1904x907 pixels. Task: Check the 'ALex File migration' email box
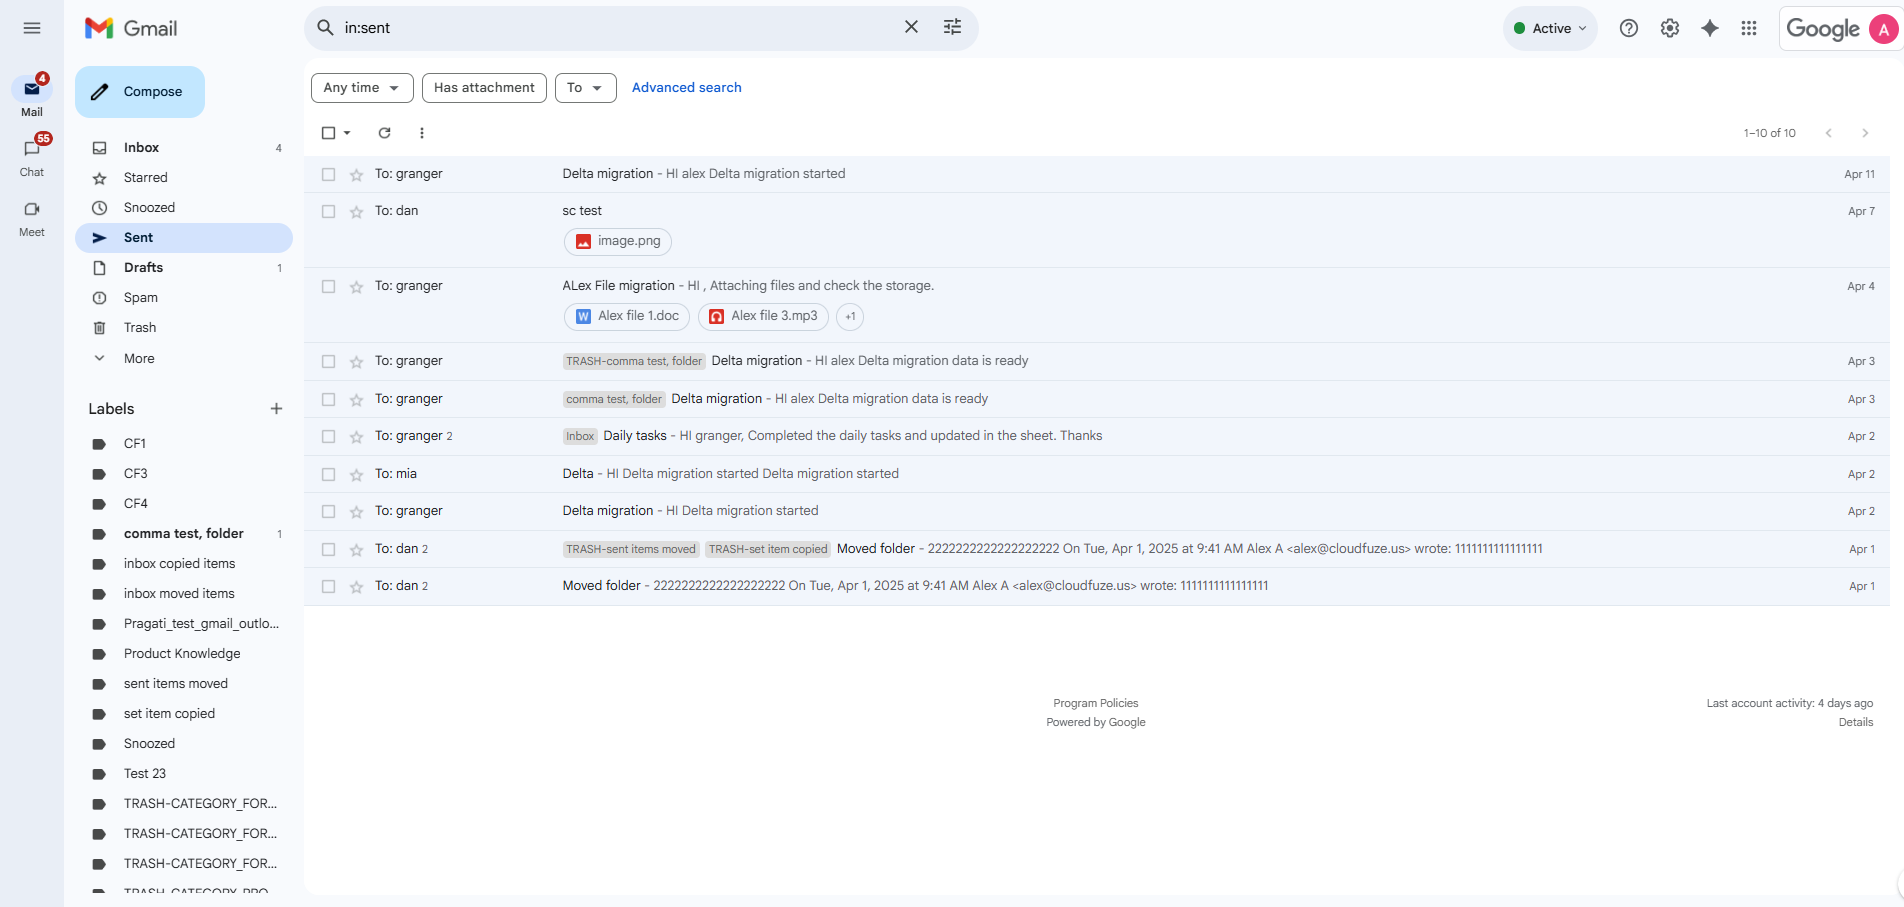coord(328,287)
